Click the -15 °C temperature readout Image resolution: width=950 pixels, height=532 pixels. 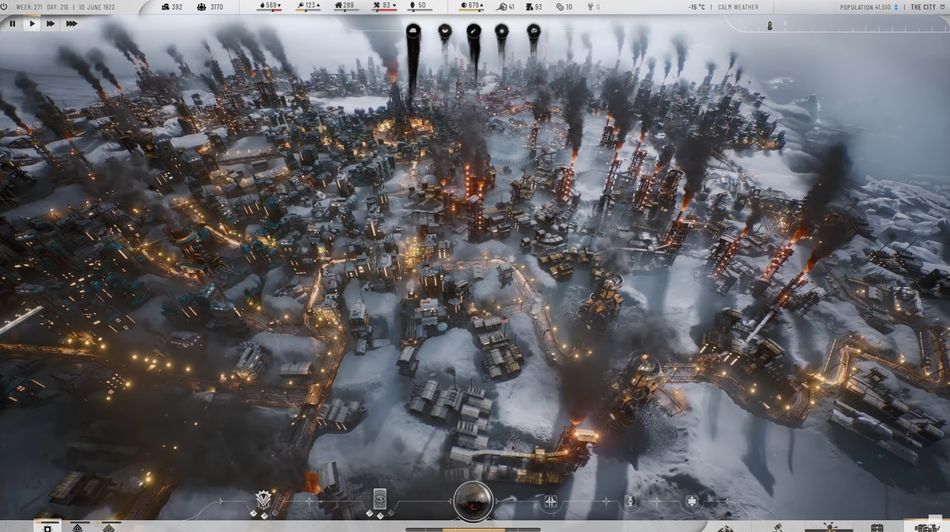tap(696, 7)
